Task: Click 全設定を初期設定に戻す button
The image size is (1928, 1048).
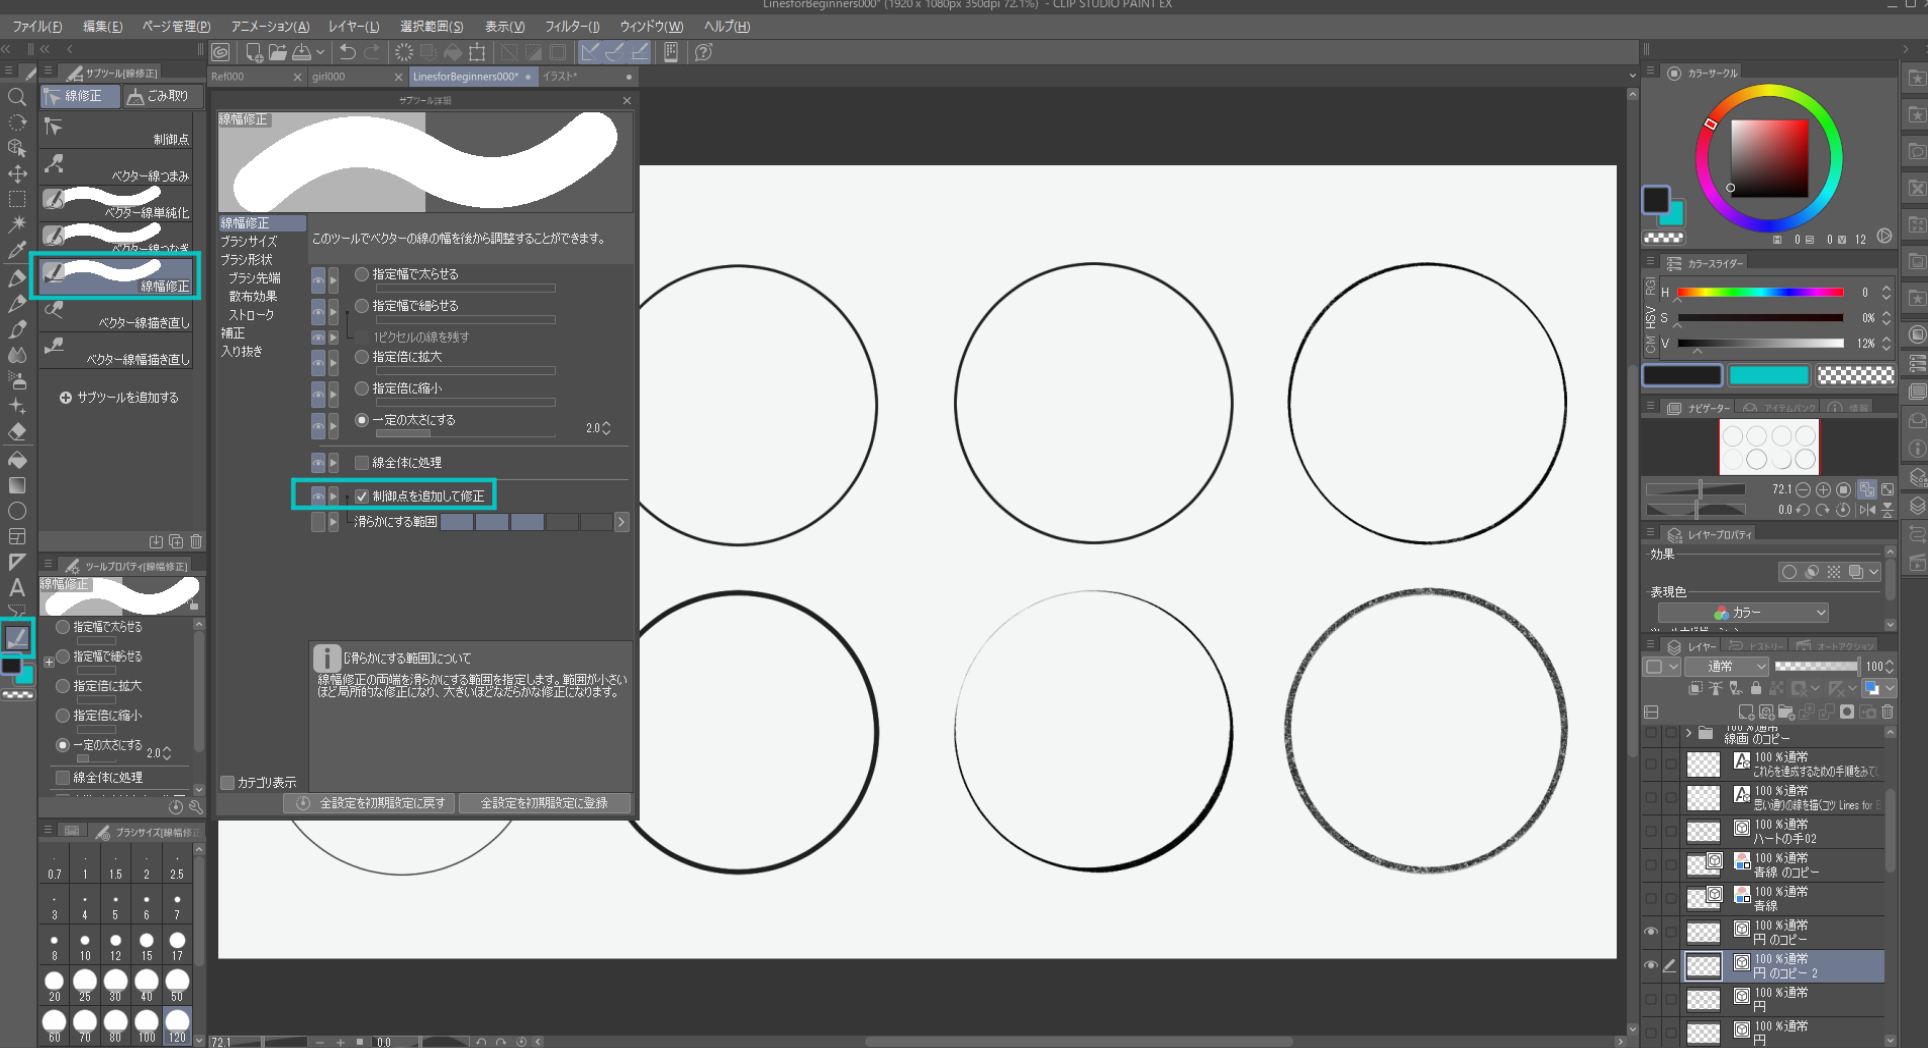Action: point(370,803)
